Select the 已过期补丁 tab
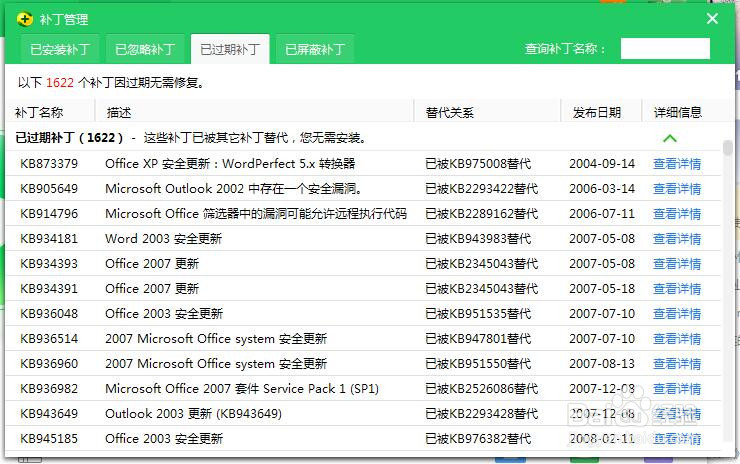This screenshot has height=464, width=740. tap(230, 49)
